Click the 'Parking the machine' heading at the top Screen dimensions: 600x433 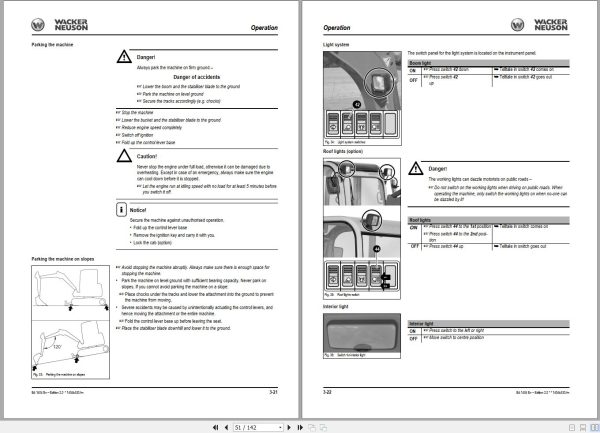(x=52, y=45)
